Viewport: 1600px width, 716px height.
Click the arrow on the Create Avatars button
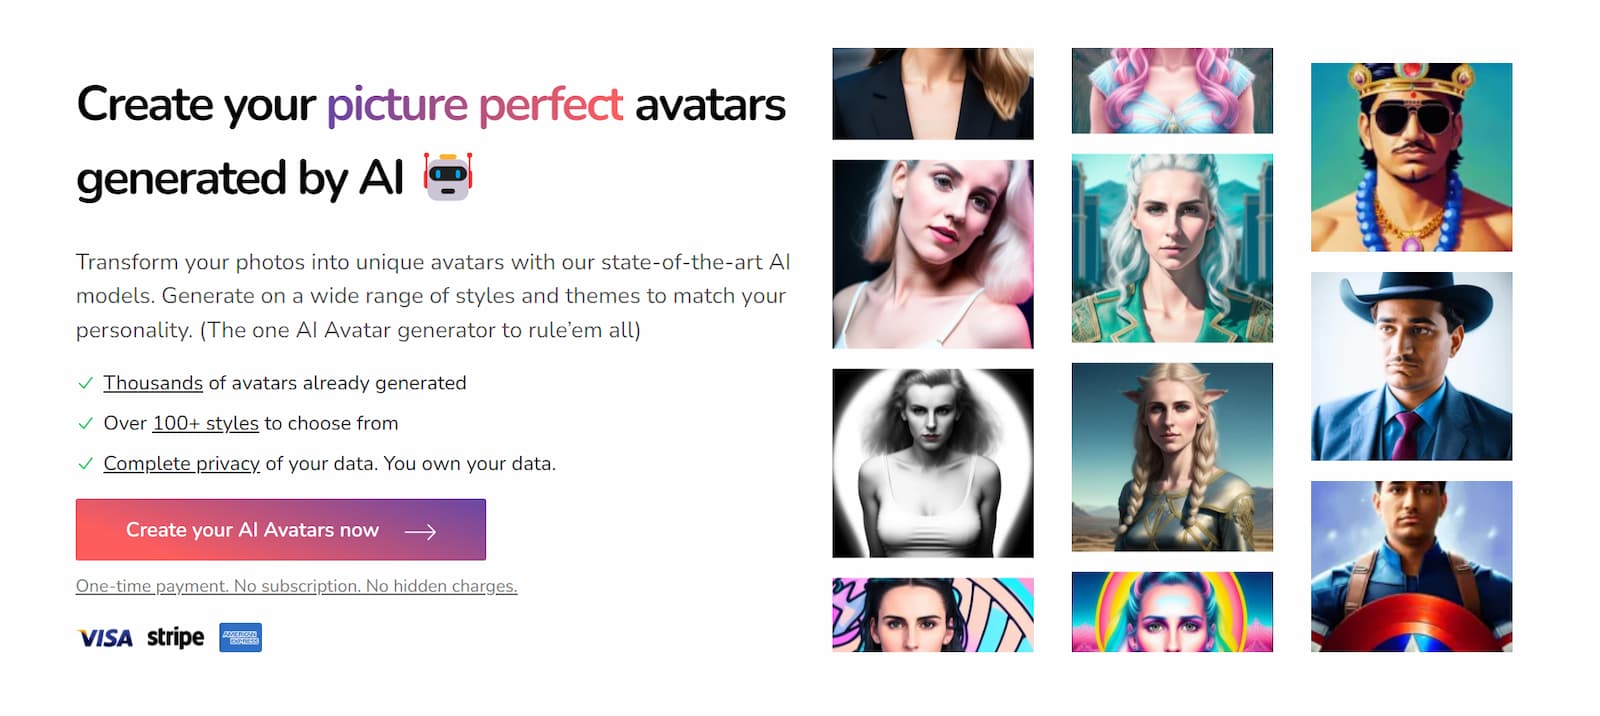[420, 531]
